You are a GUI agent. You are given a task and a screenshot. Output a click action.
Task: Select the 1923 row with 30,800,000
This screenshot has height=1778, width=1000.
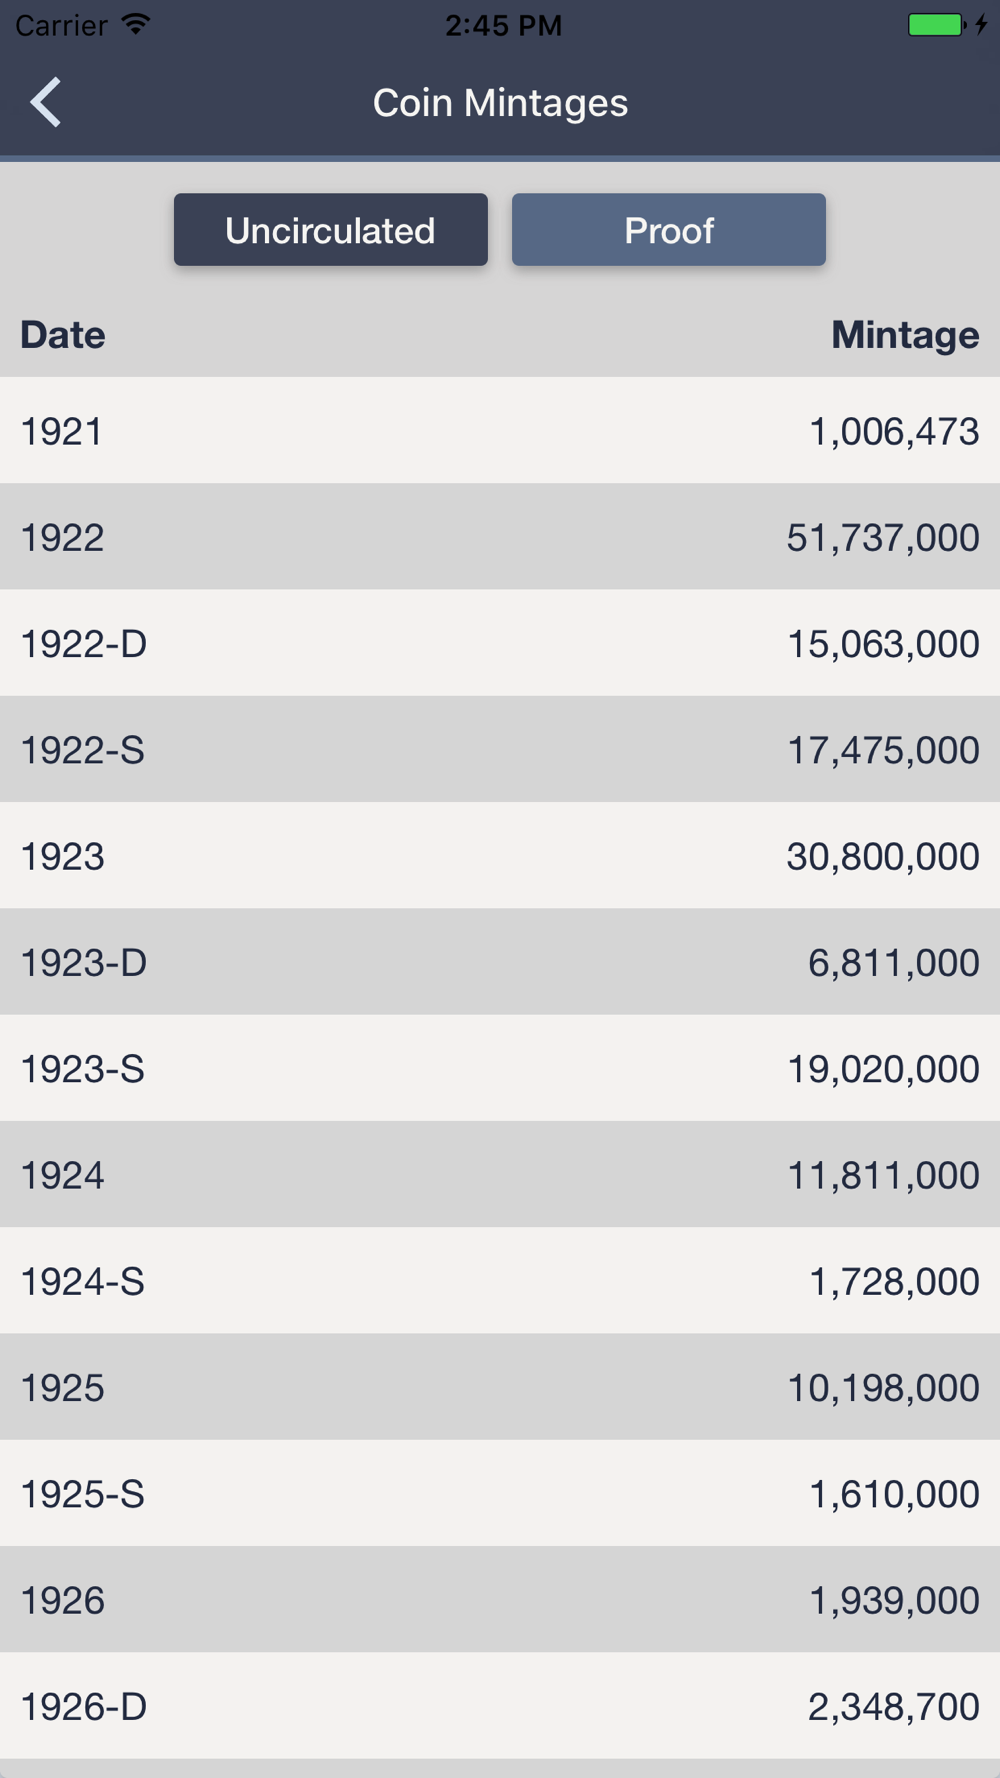[500, 855]
